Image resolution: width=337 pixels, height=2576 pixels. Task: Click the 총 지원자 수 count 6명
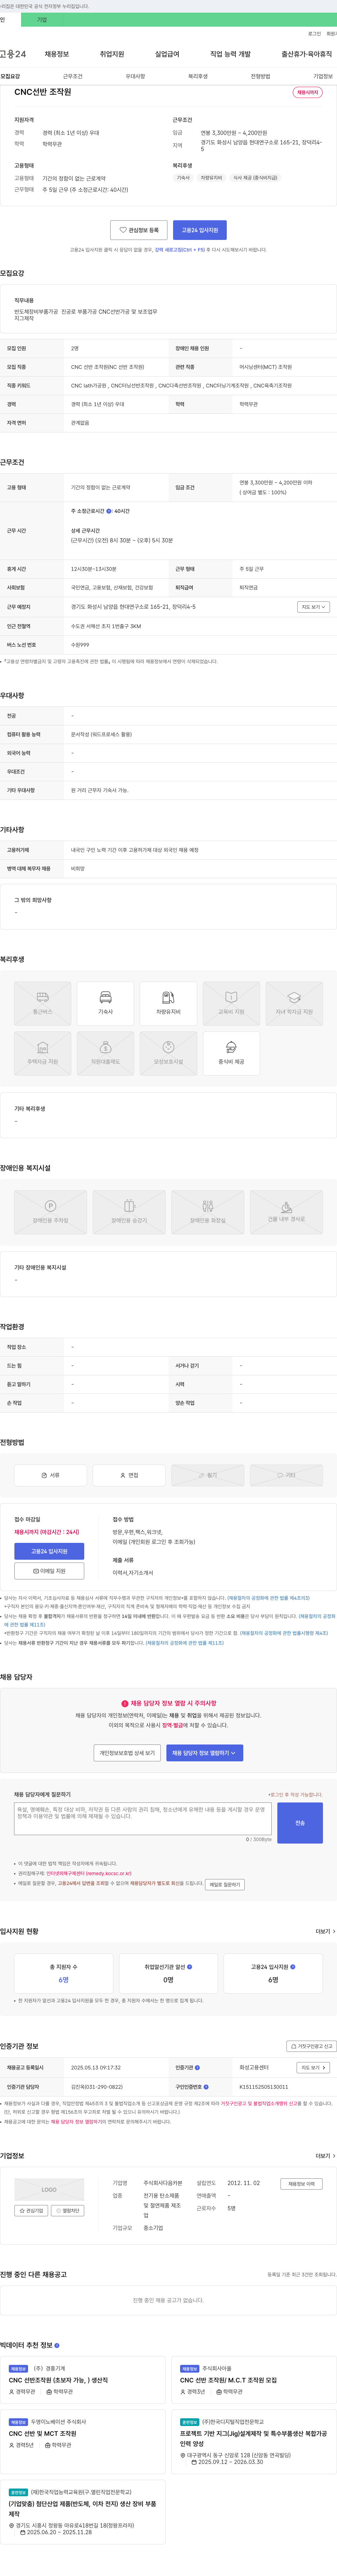(x=63, y=1980)
